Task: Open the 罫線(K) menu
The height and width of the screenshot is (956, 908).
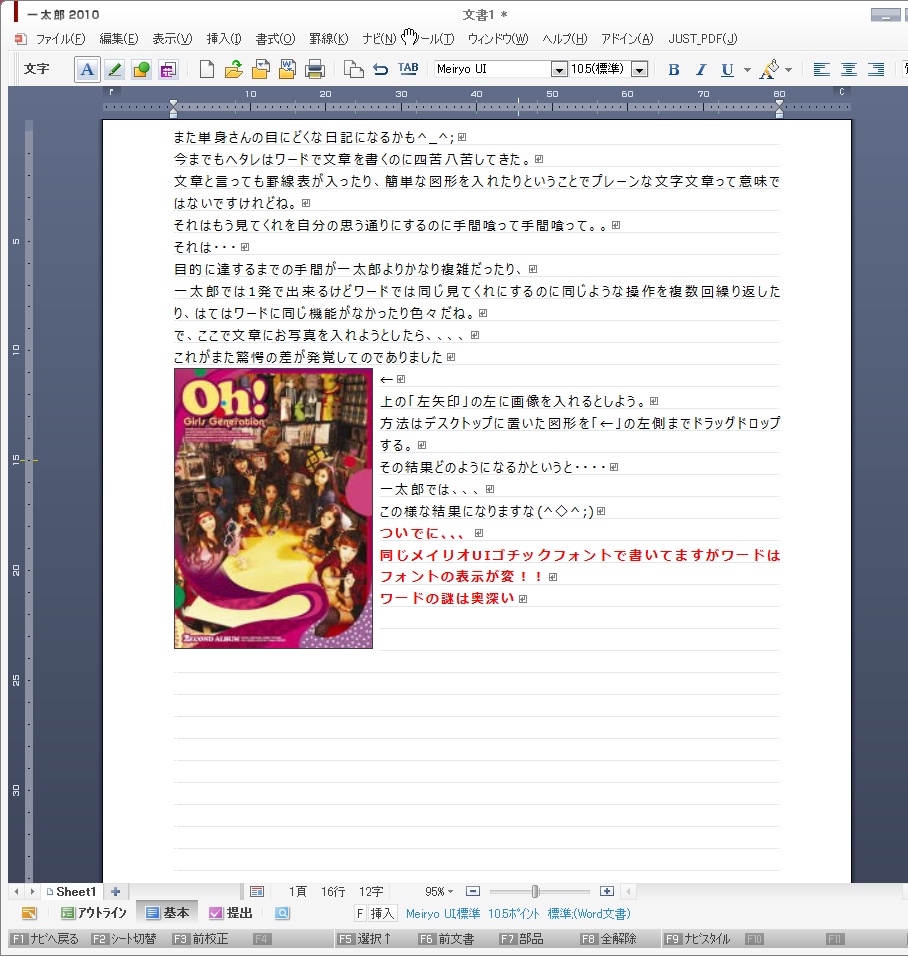Action: coord(329,39)
